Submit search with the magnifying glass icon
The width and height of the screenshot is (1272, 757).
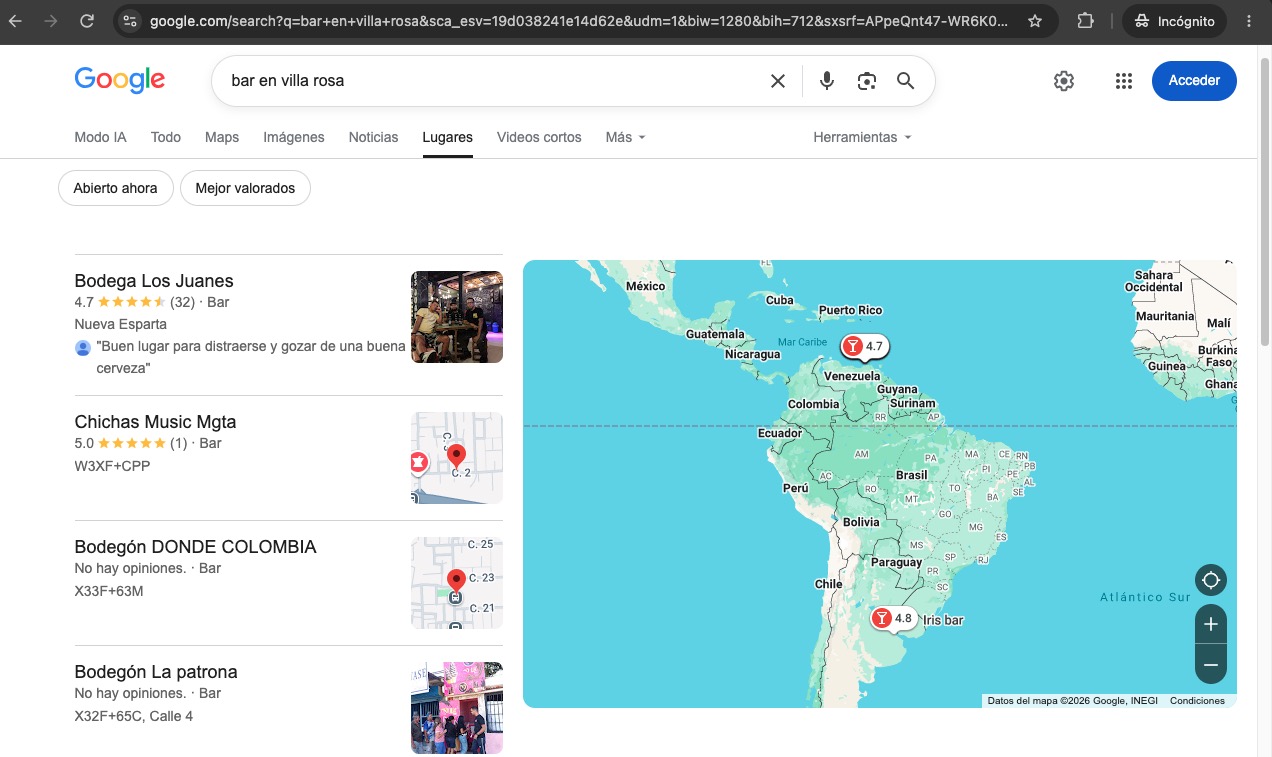click(905, 81)
